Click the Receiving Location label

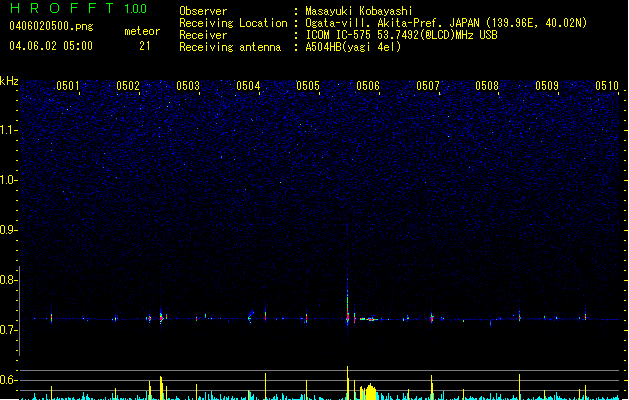233,23
